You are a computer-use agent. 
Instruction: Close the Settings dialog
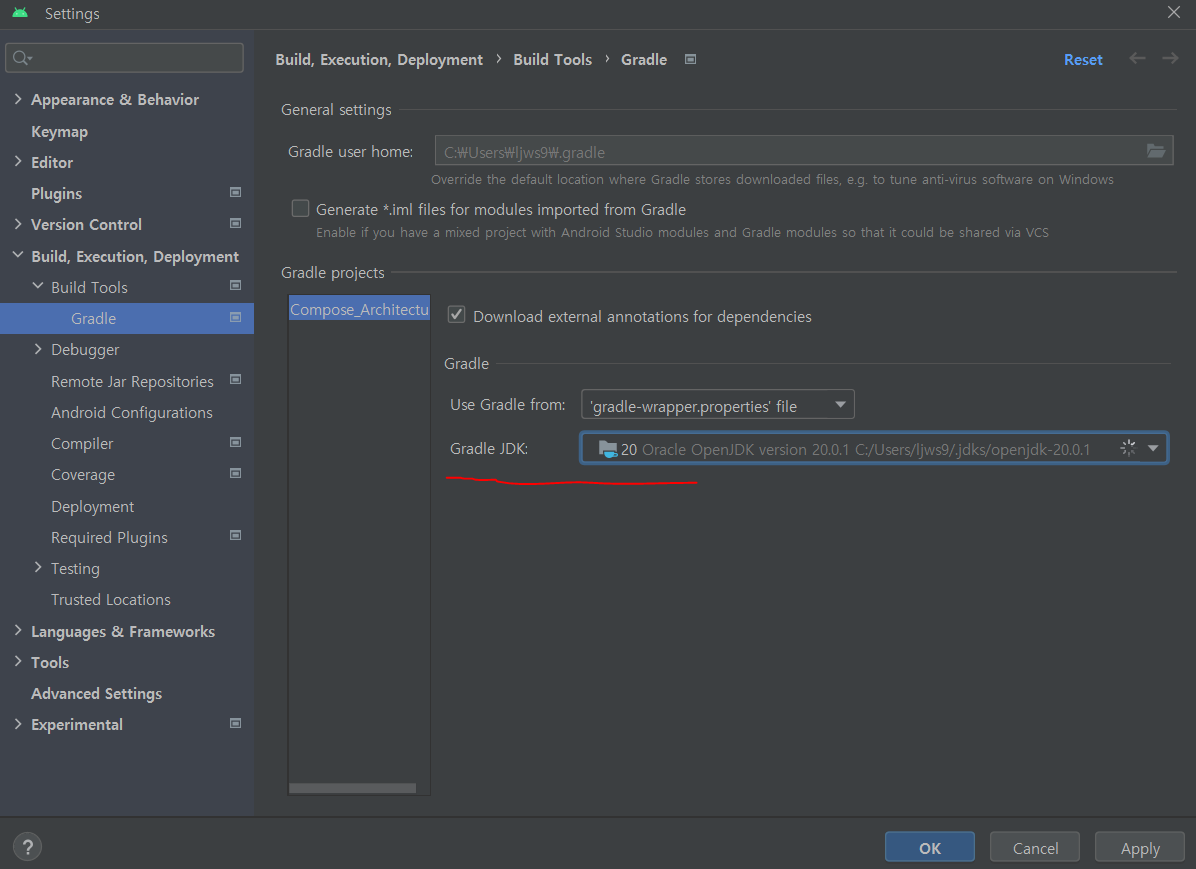tap(1174, 12)
